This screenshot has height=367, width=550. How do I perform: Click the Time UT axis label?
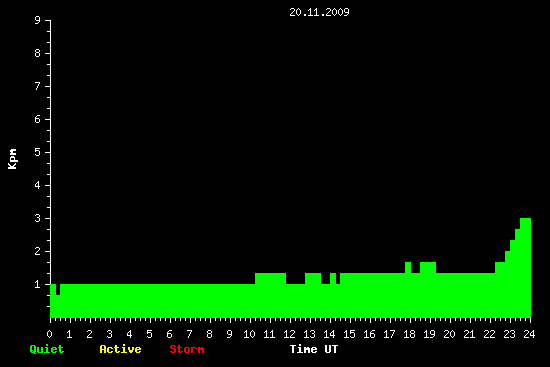tap(314, 349)
